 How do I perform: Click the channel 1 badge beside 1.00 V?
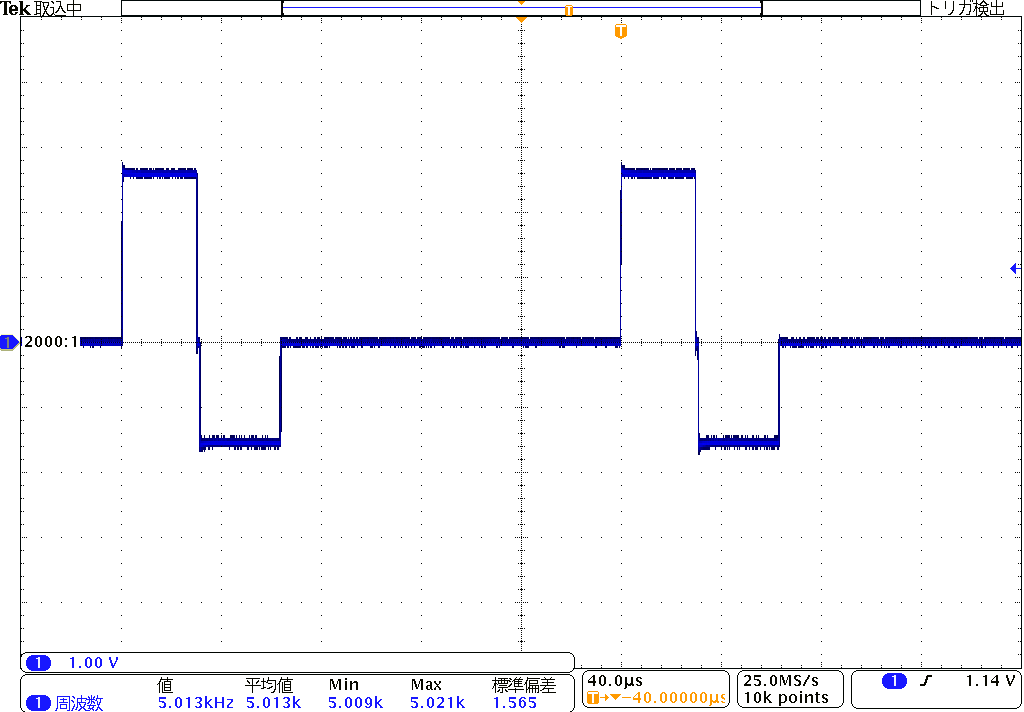point(38,663)
